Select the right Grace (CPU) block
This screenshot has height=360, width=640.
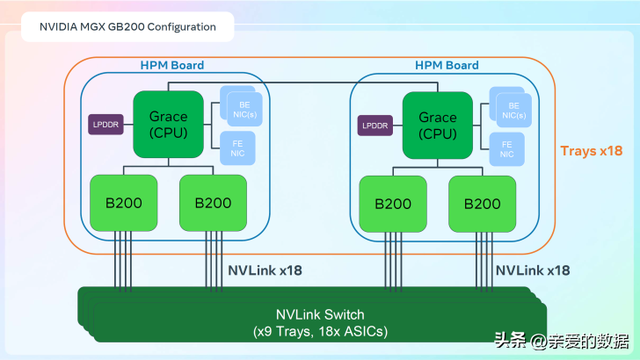(x=438, y=125)
